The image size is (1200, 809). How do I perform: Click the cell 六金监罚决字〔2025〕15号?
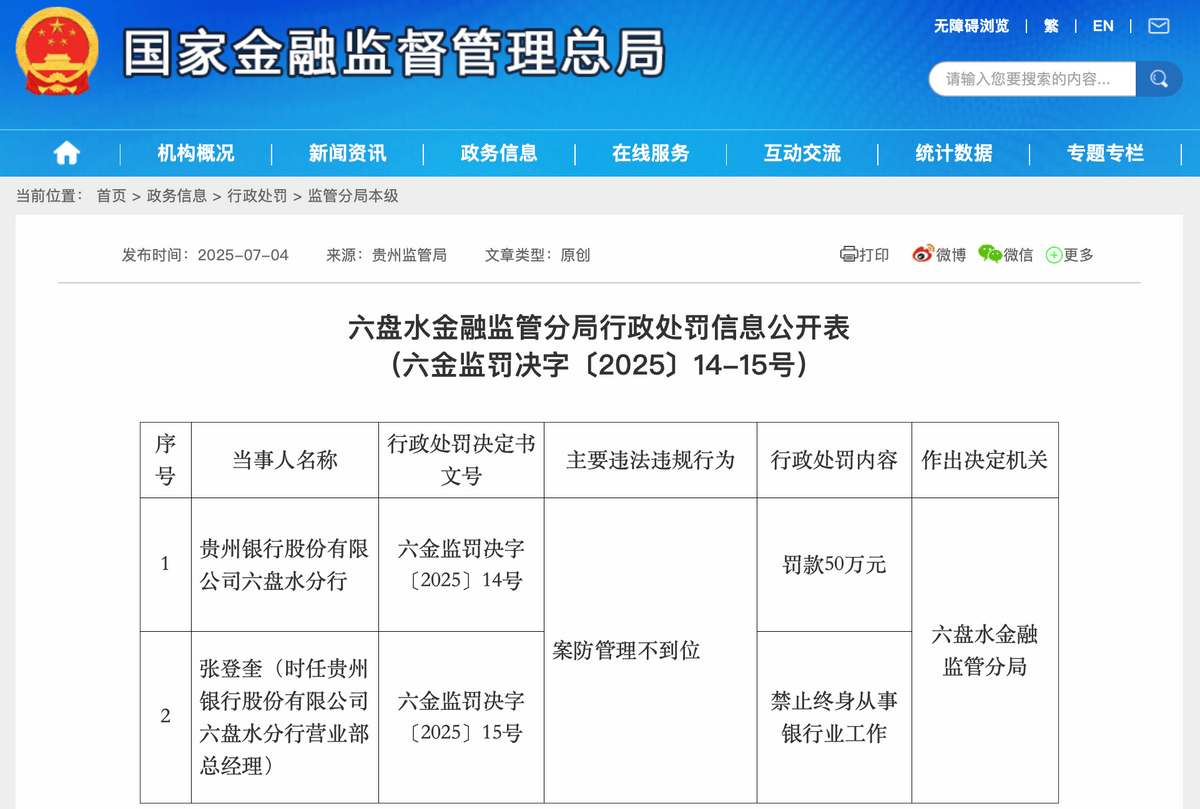(461, 717)
